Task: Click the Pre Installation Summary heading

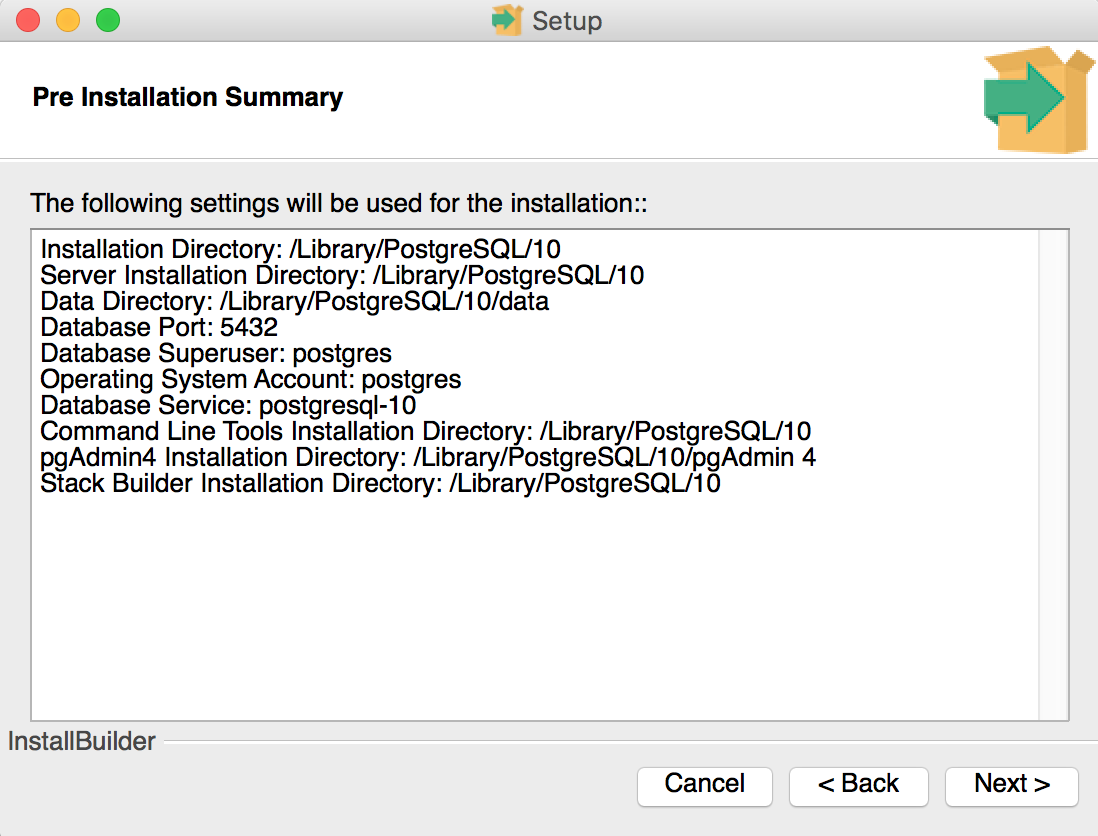Action: pyautogui.click(x=188, y=97)
